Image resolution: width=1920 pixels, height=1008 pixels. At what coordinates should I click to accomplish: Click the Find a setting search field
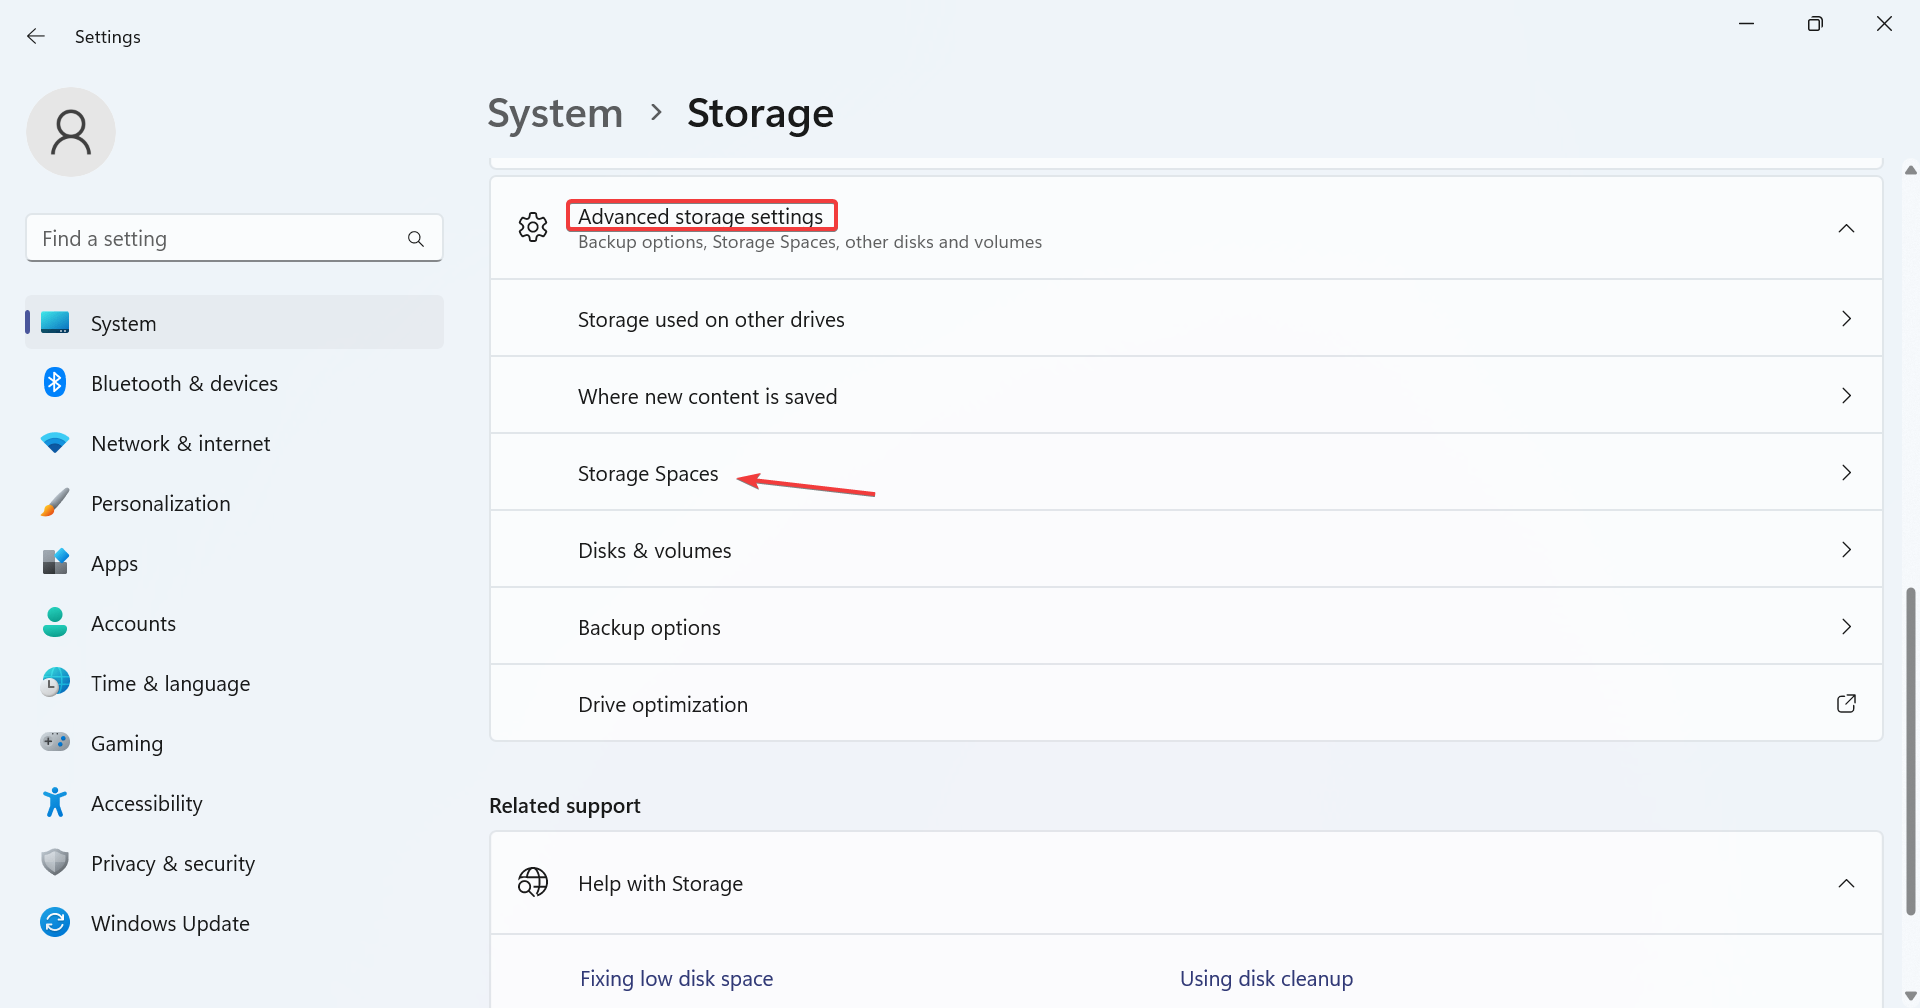(233, 237)
